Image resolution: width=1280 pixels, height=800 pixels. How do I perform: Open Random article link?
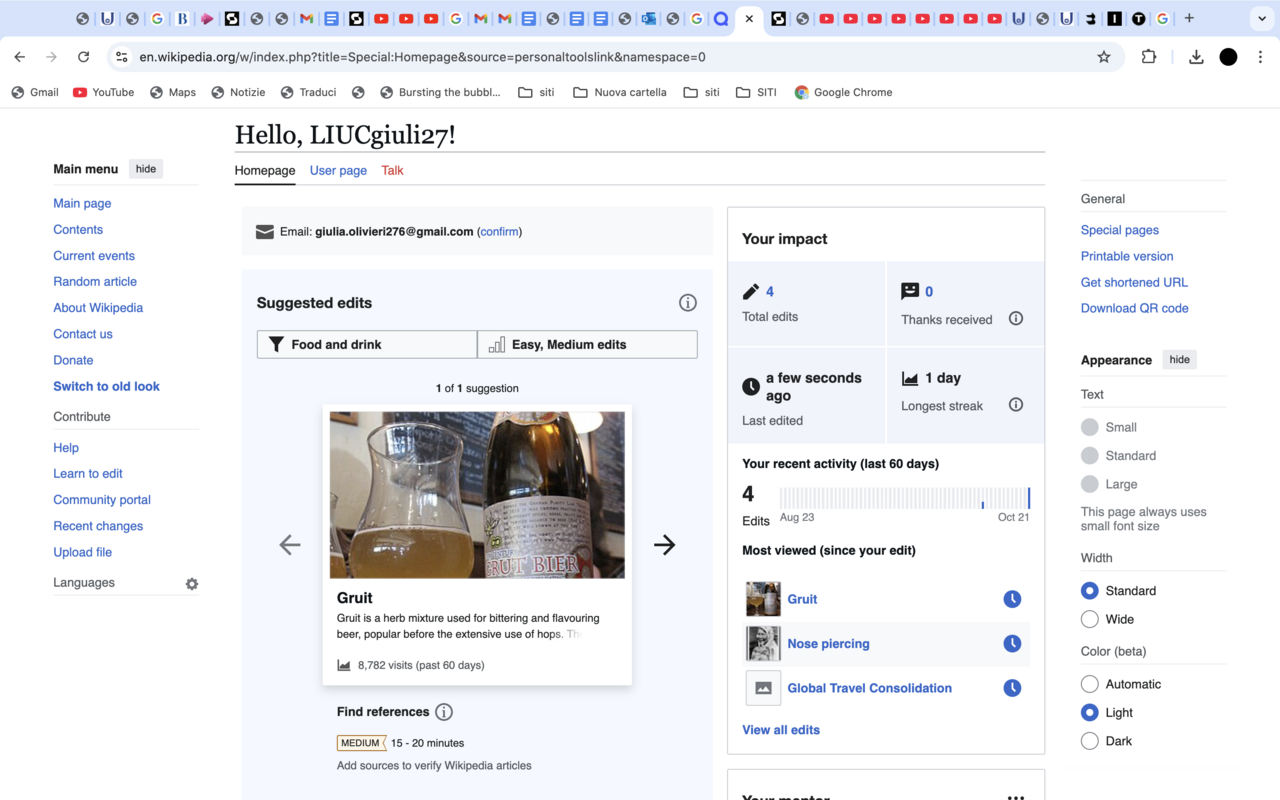click(x=95, y=282)
